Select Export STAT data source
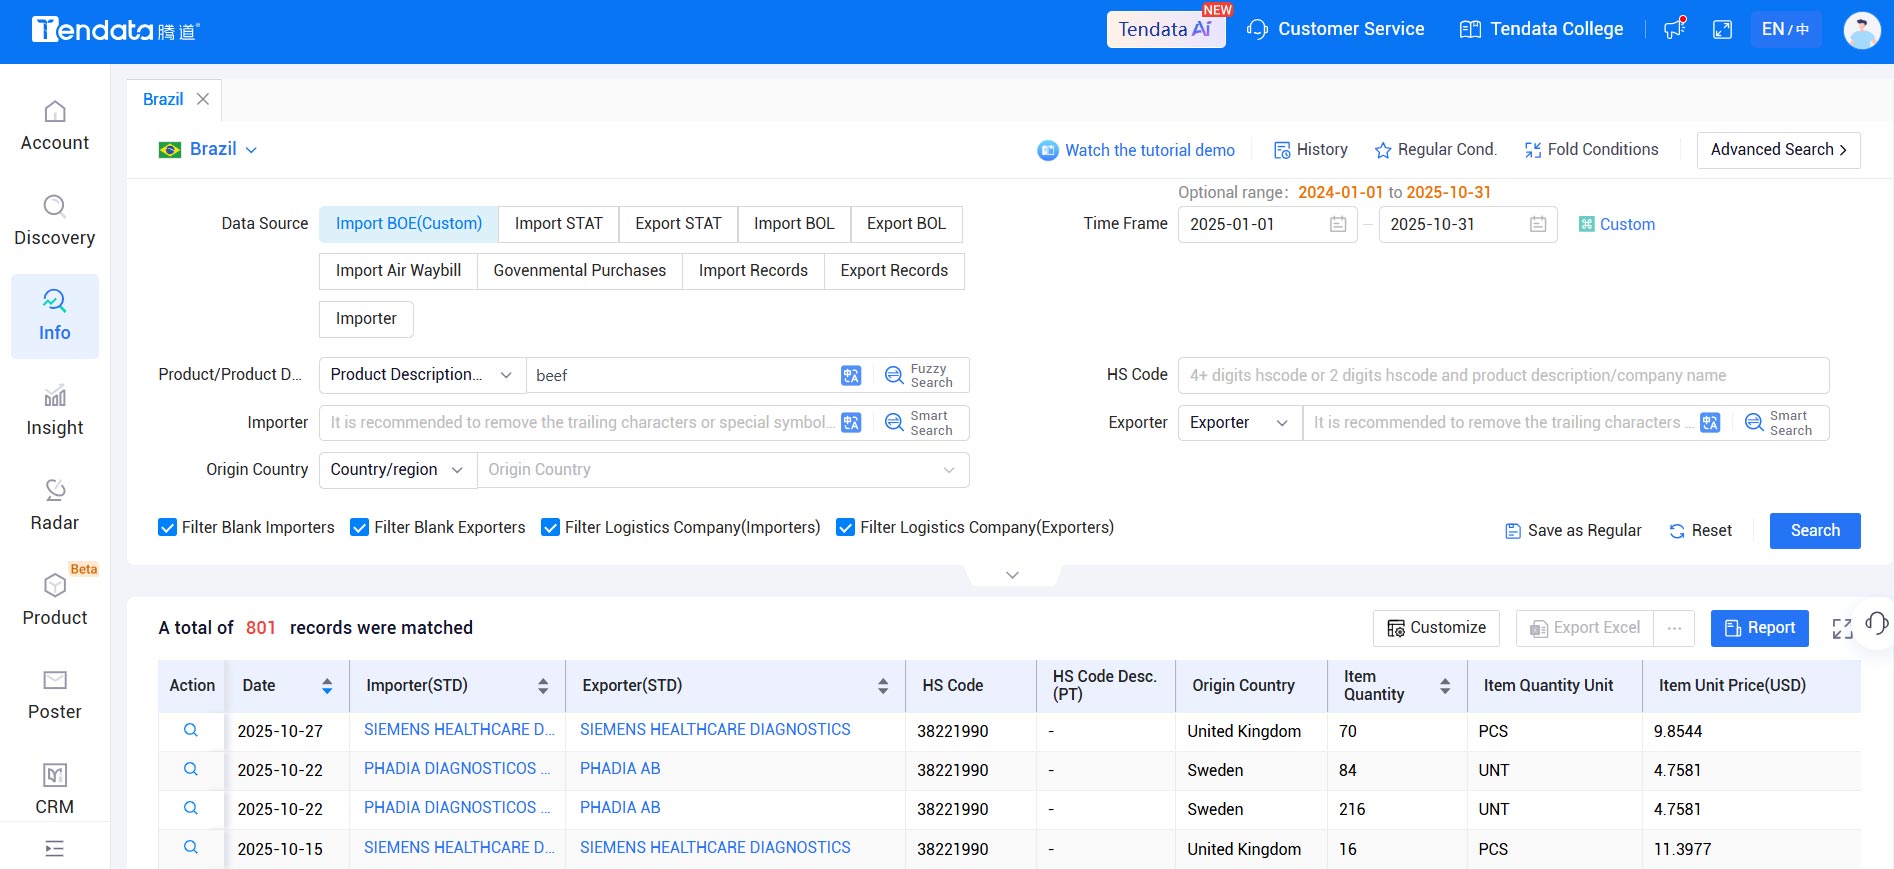Image resolution: width=1894 pixels, height=869 pixels. tap(678, 224)
